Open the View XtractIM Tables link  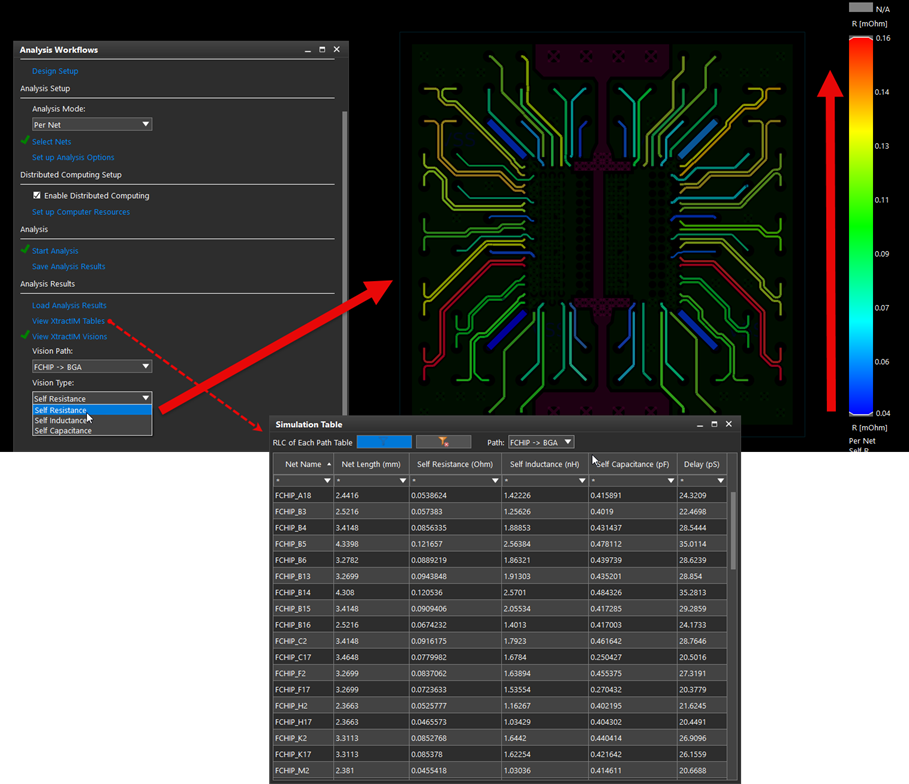pos(69,321)
